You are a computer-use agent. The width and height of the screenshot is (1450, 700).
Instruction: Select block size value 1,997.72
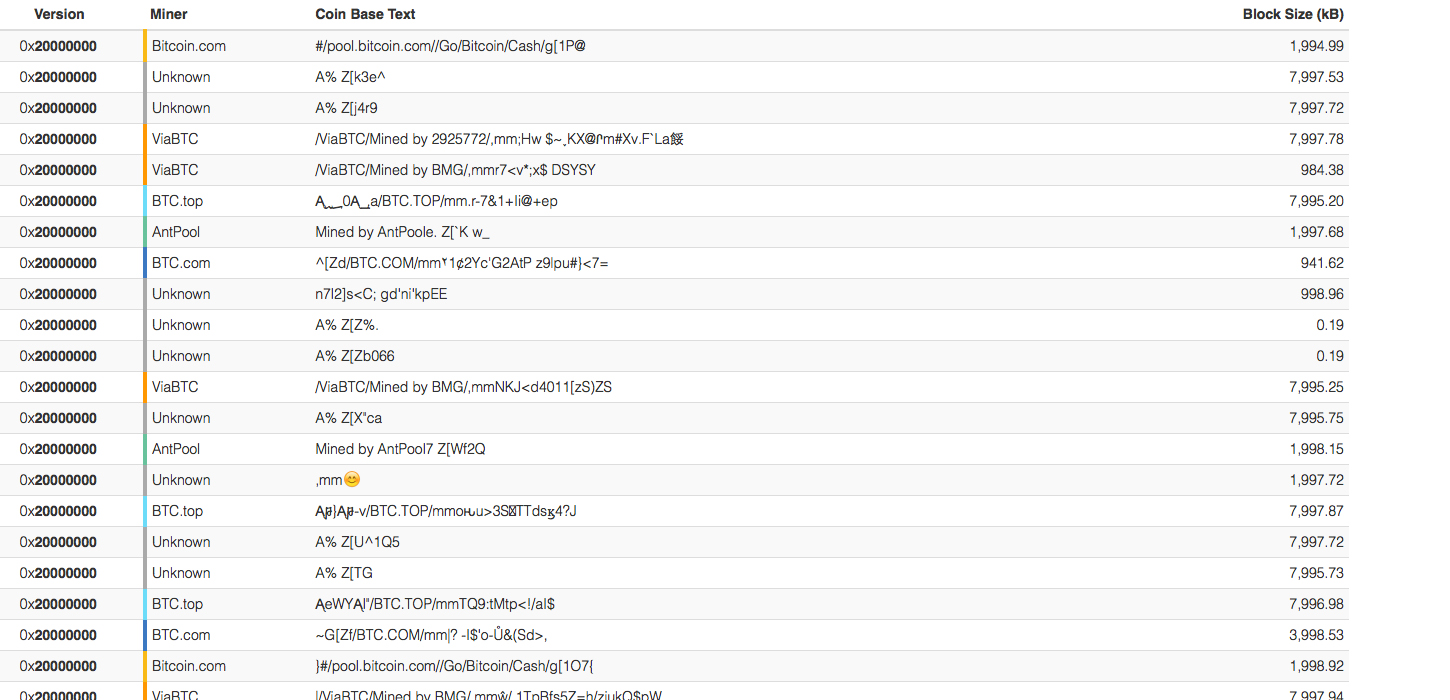point(1316,480)
